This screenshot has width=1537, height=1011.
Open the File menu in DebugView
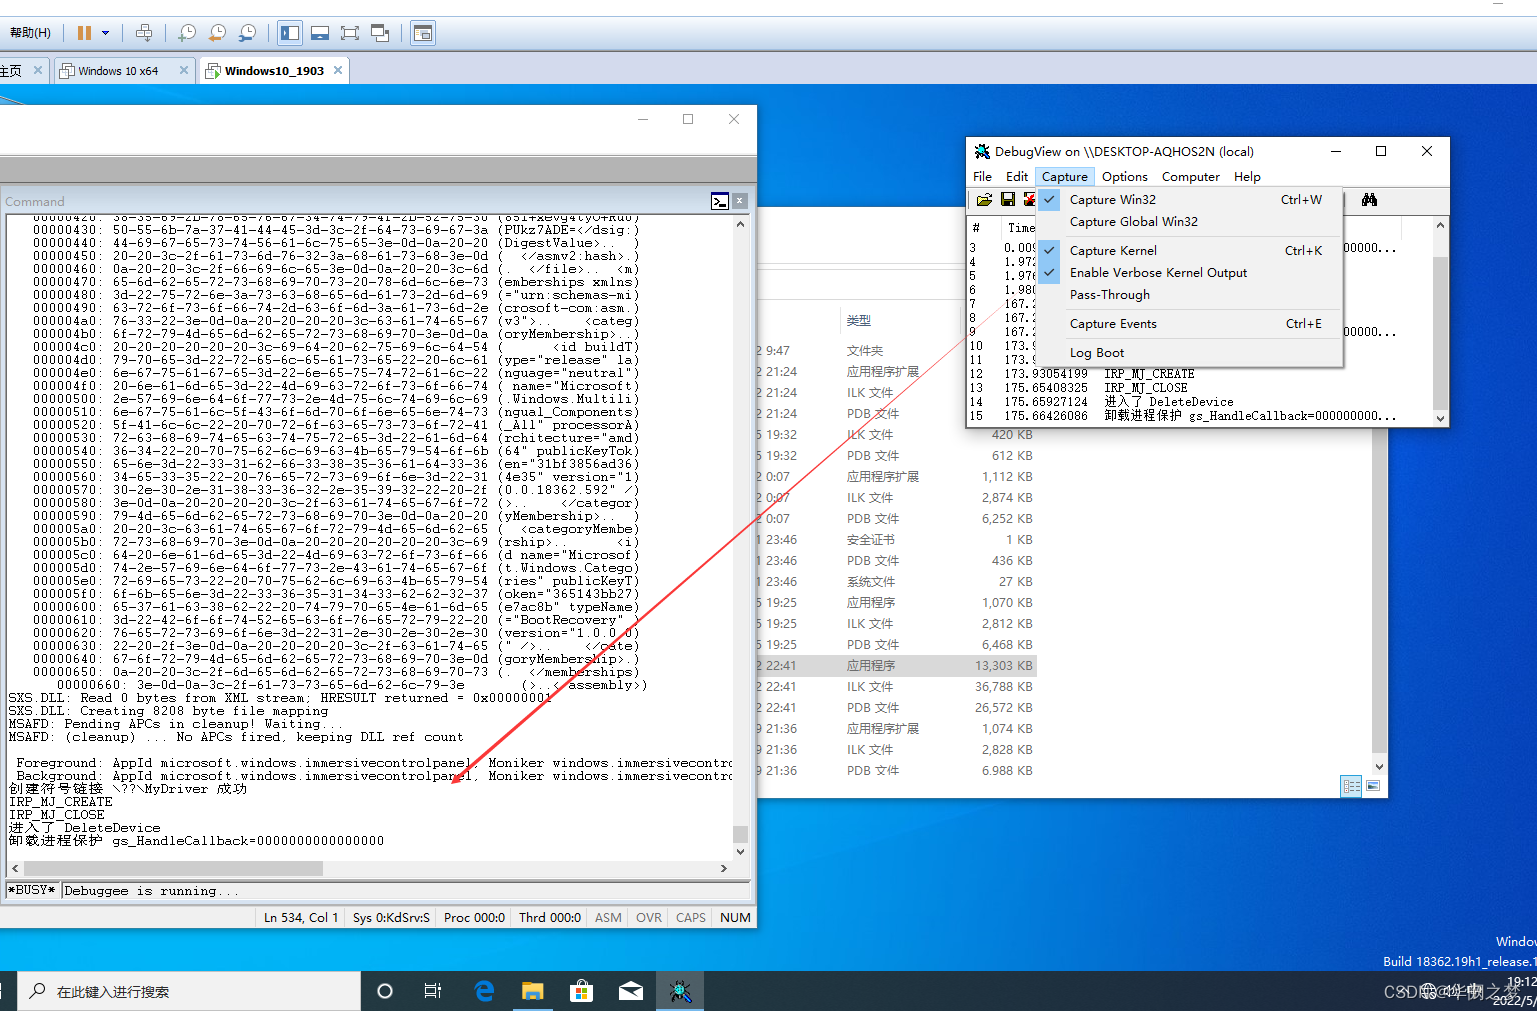pos(983,176)
